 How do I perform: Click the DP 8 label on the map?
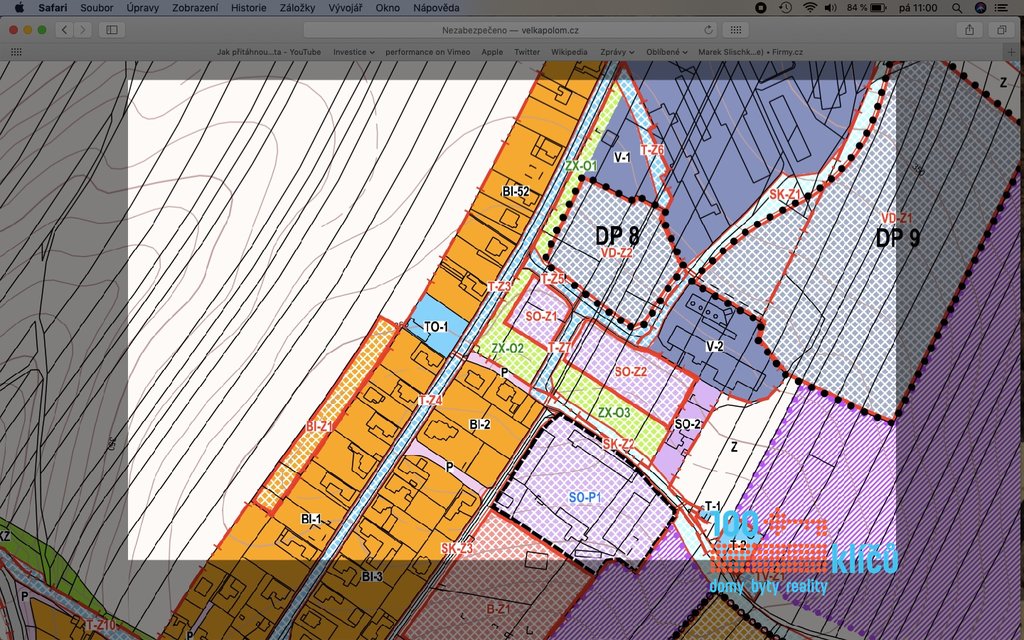click(617, 236)
